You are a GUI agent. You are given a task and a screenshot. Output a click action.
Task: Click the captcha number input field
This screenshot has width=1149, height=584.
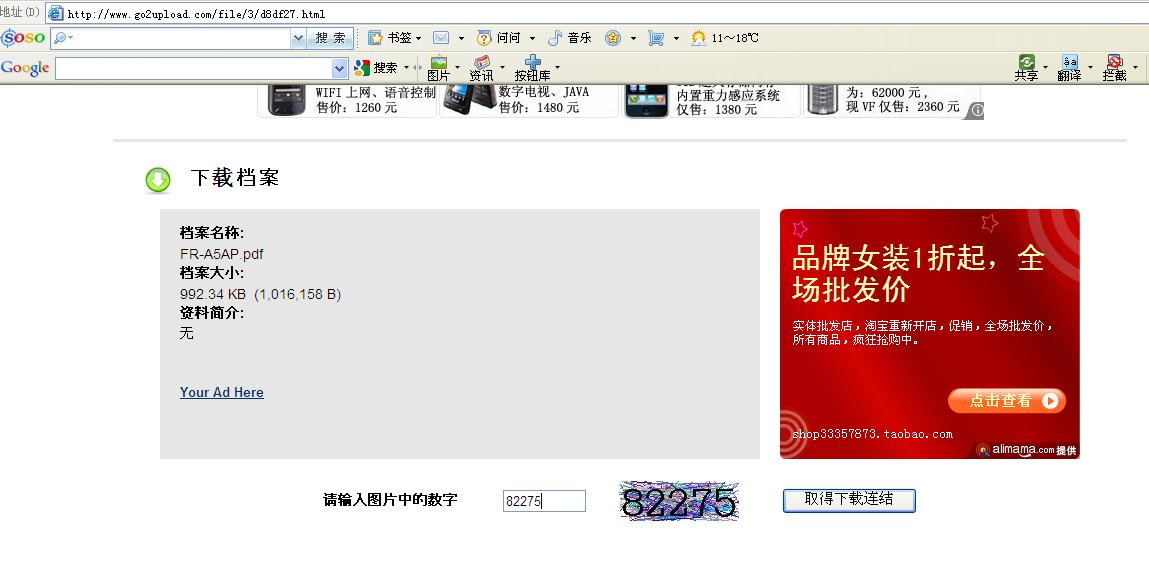544,501
